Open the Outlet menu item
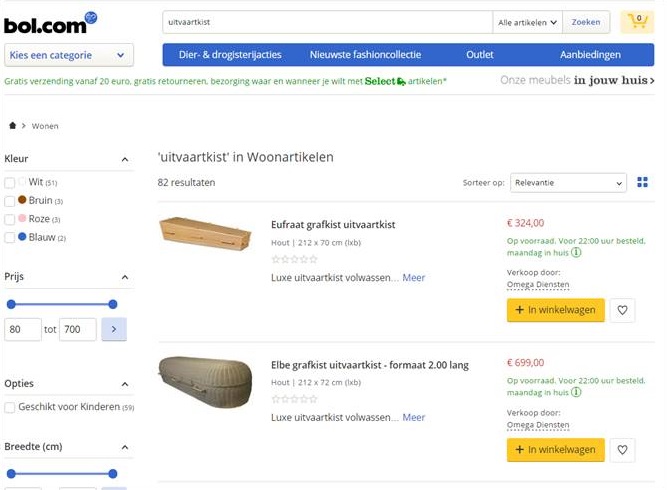 [479, 55]
